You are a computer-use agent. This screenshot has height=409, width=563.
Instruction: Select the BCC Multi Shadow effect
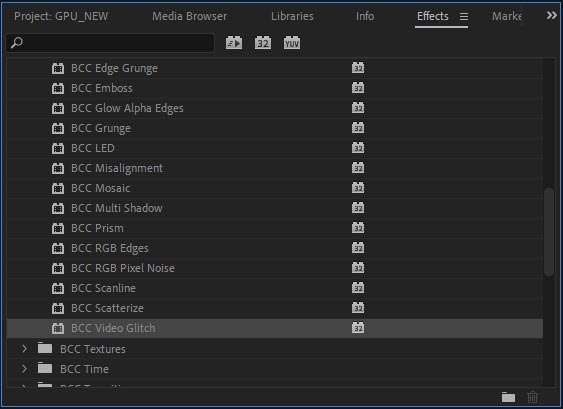point(117,208)
